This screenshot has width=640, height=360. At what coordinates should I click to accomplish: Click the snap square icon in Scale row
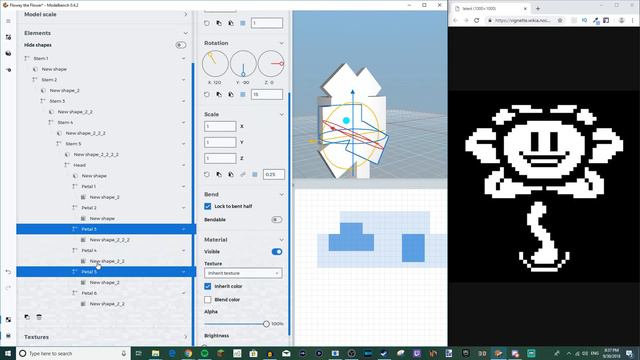[x=255, y=174]
